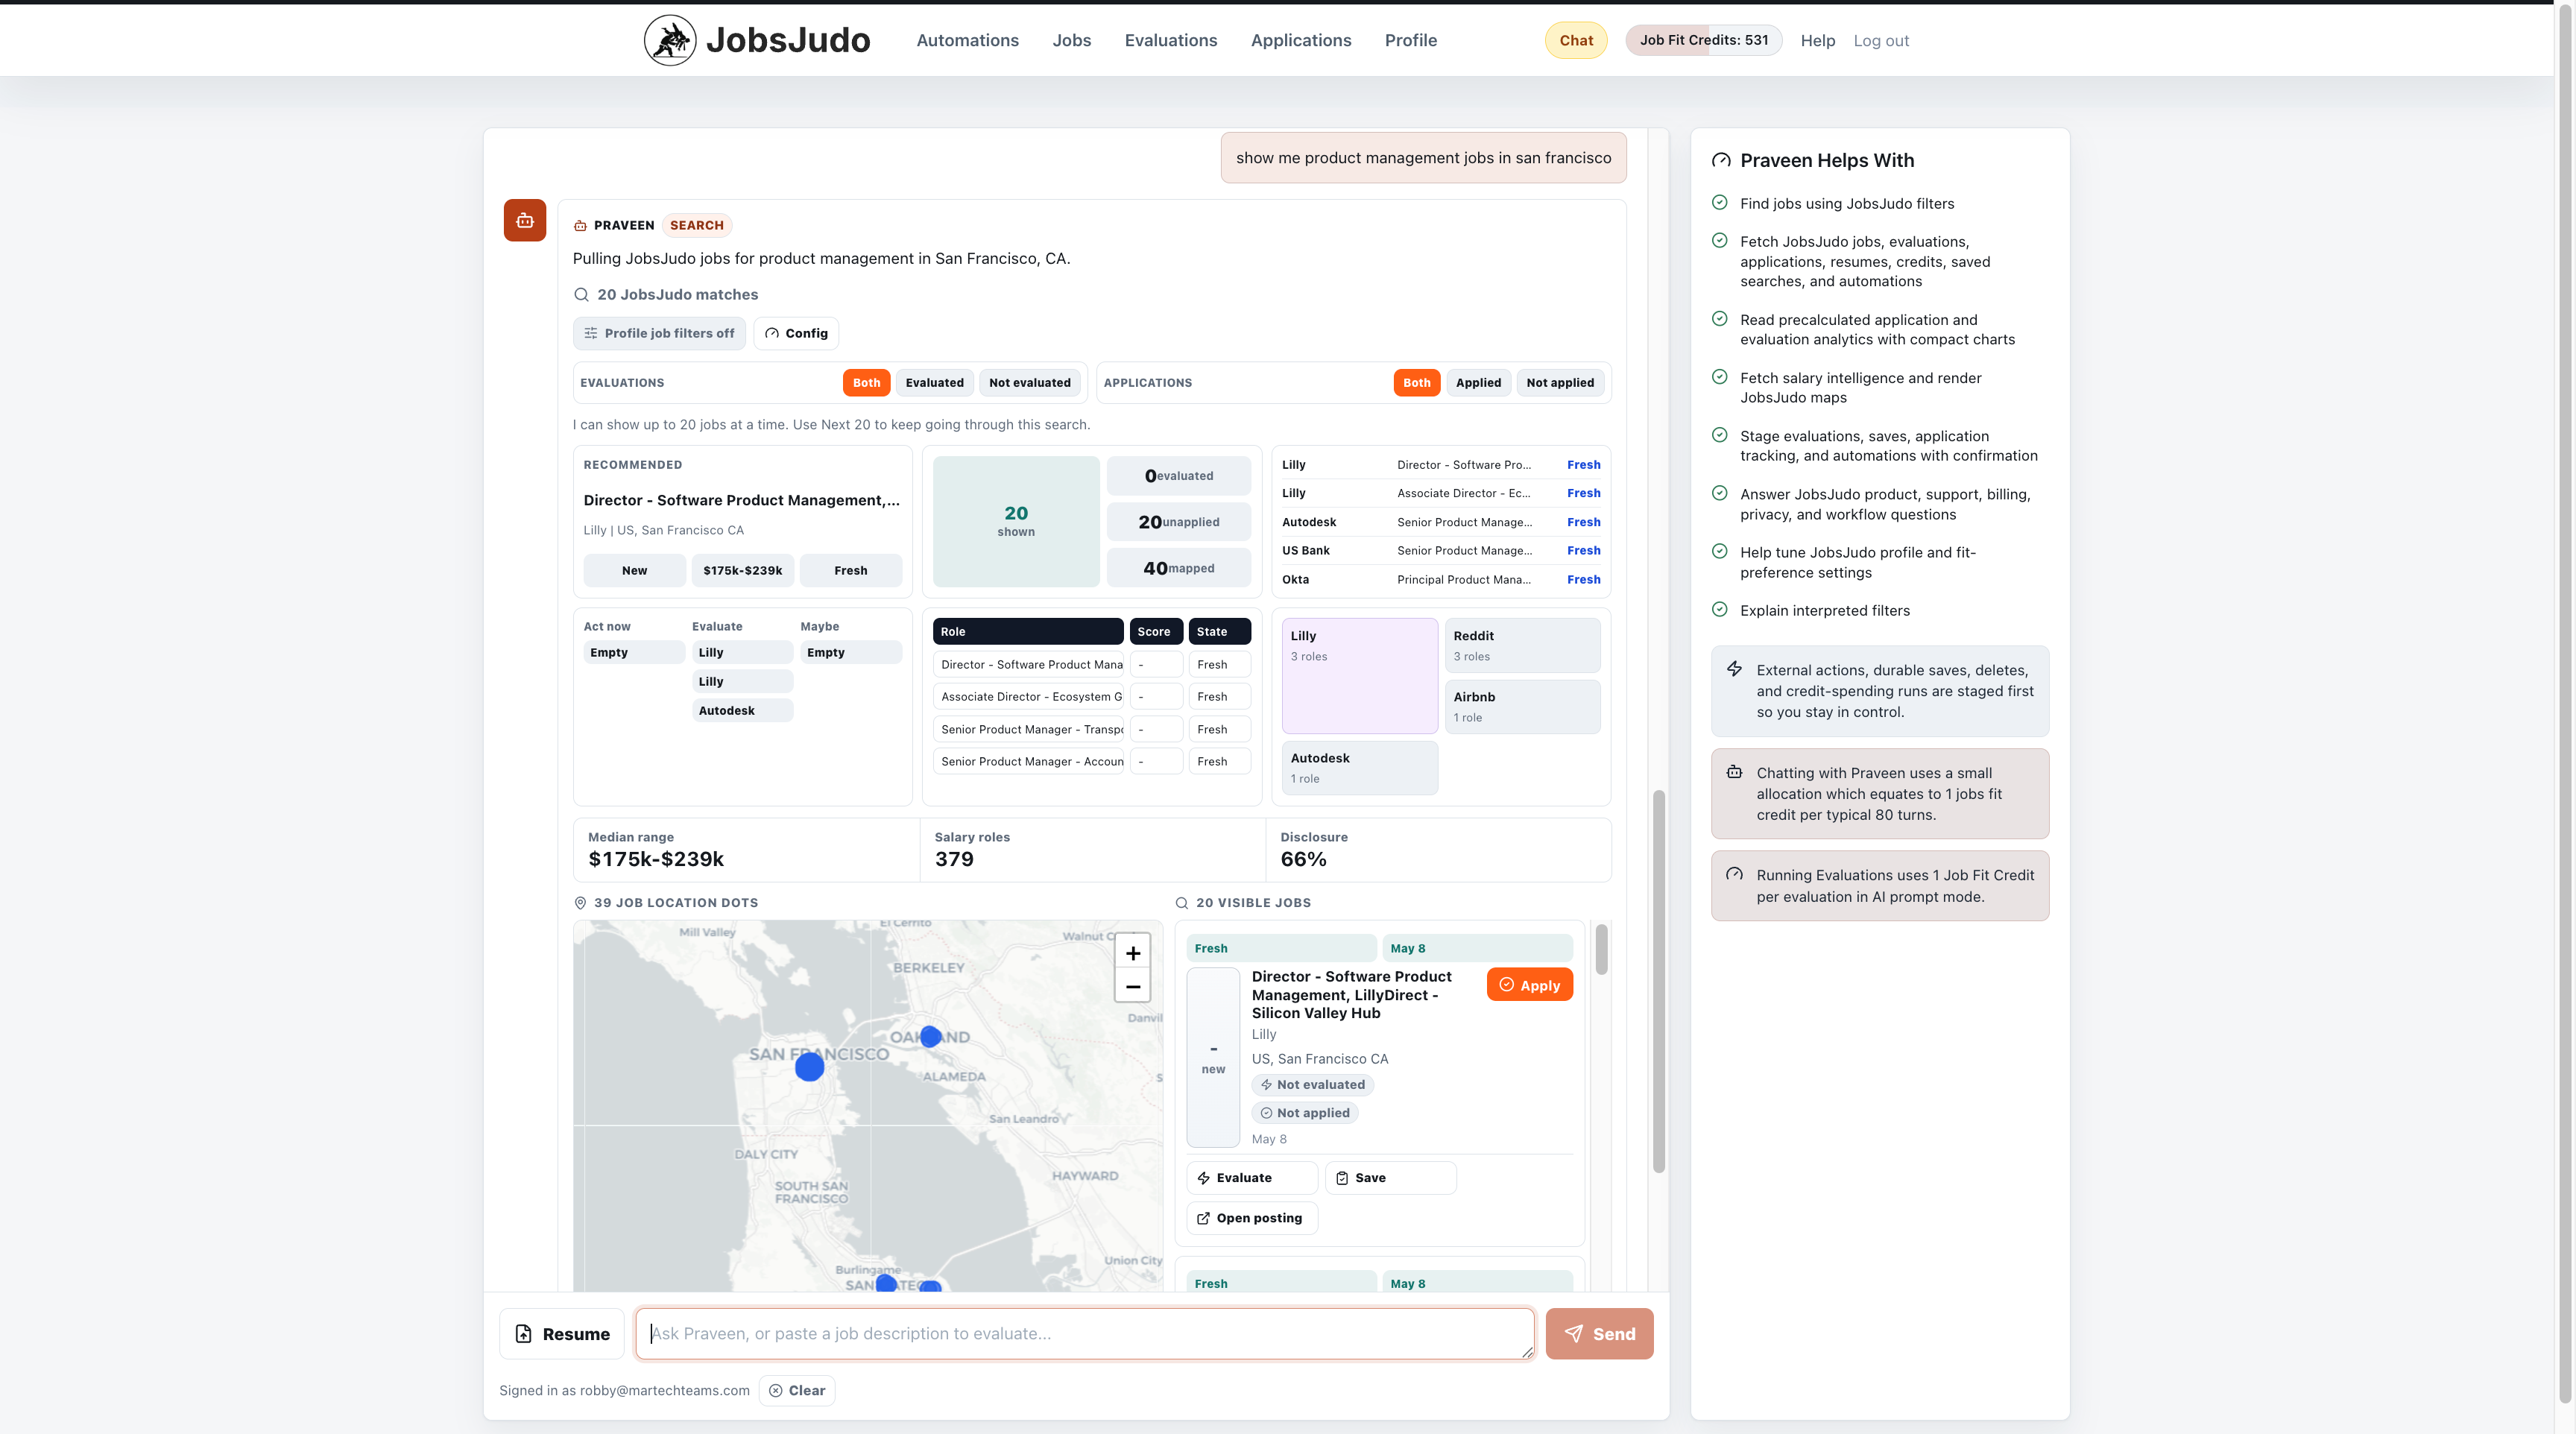Viewport: 2576px width, 1434px height.
Task: Click Job Fit Credits: 531 pill
Action: point(1704,40)
